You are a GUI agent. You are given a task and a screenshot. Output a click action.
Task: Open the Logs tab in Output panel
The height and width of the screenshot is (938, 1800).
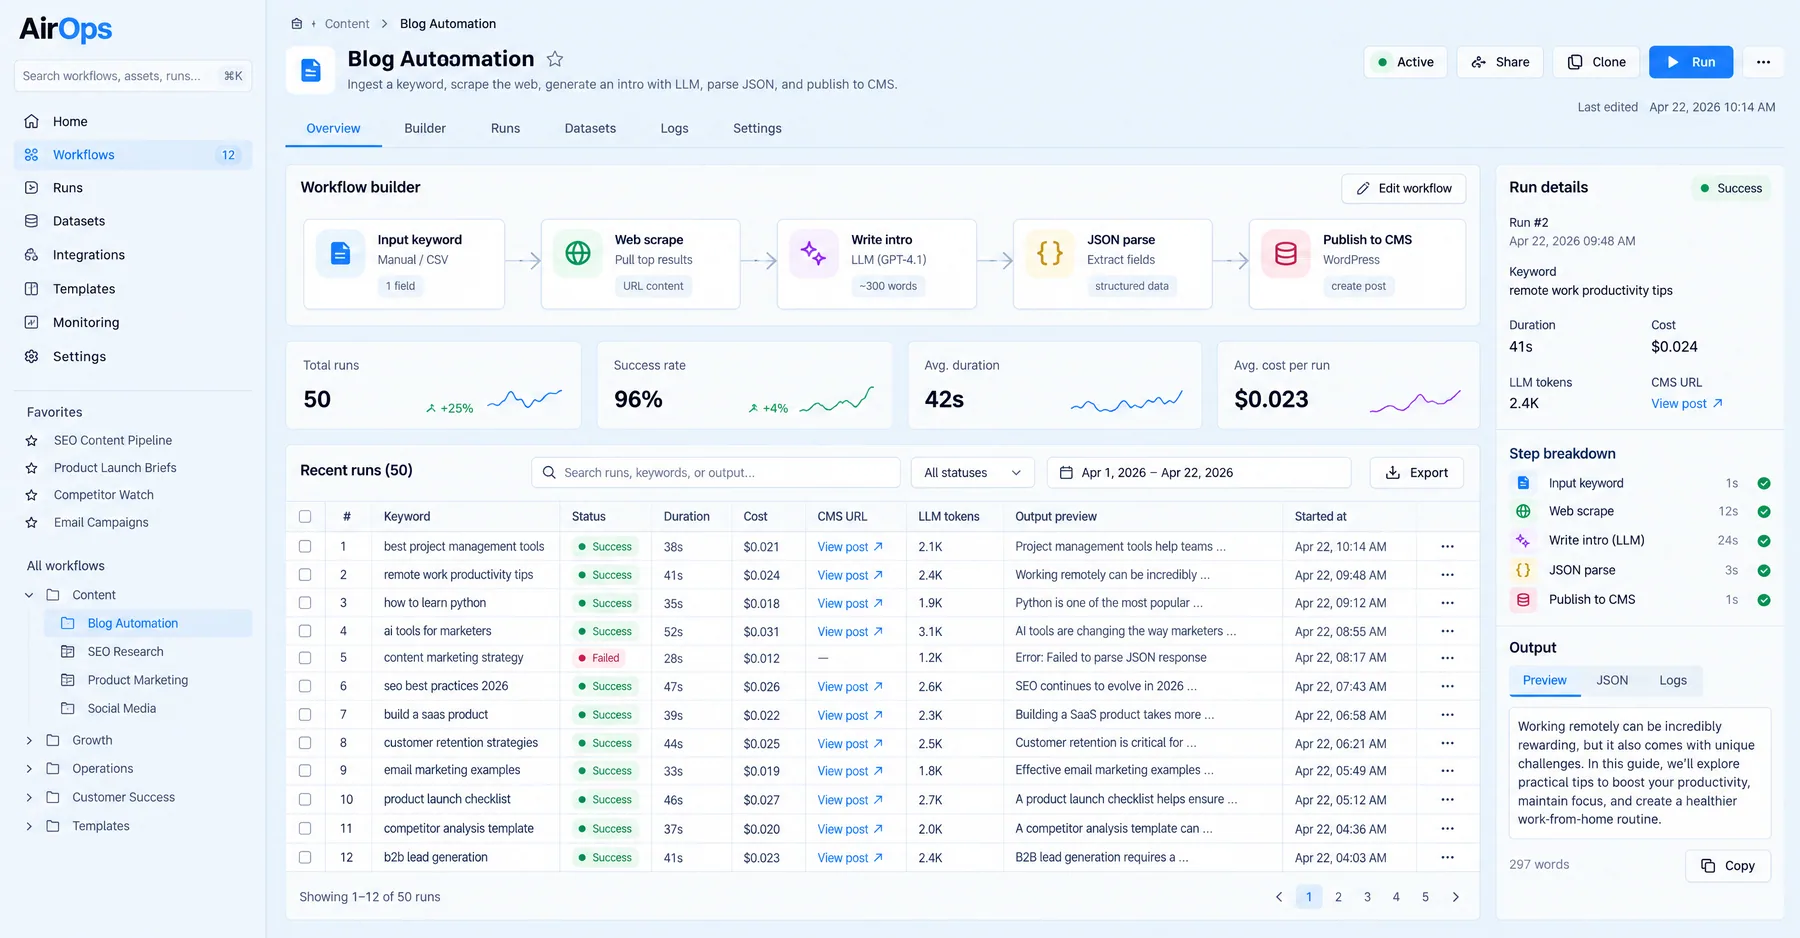(1673, 681)
